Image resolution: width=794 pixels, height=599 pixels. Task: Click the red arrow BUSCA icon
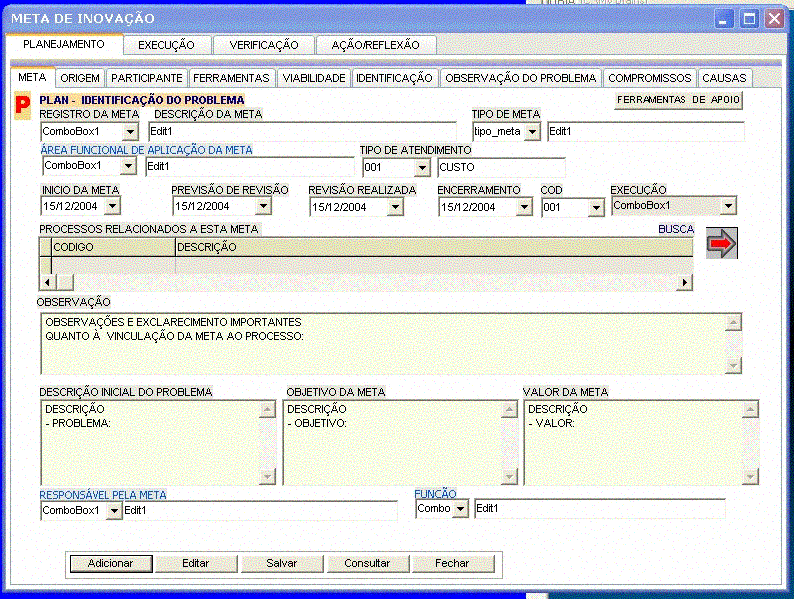[722, 244]
